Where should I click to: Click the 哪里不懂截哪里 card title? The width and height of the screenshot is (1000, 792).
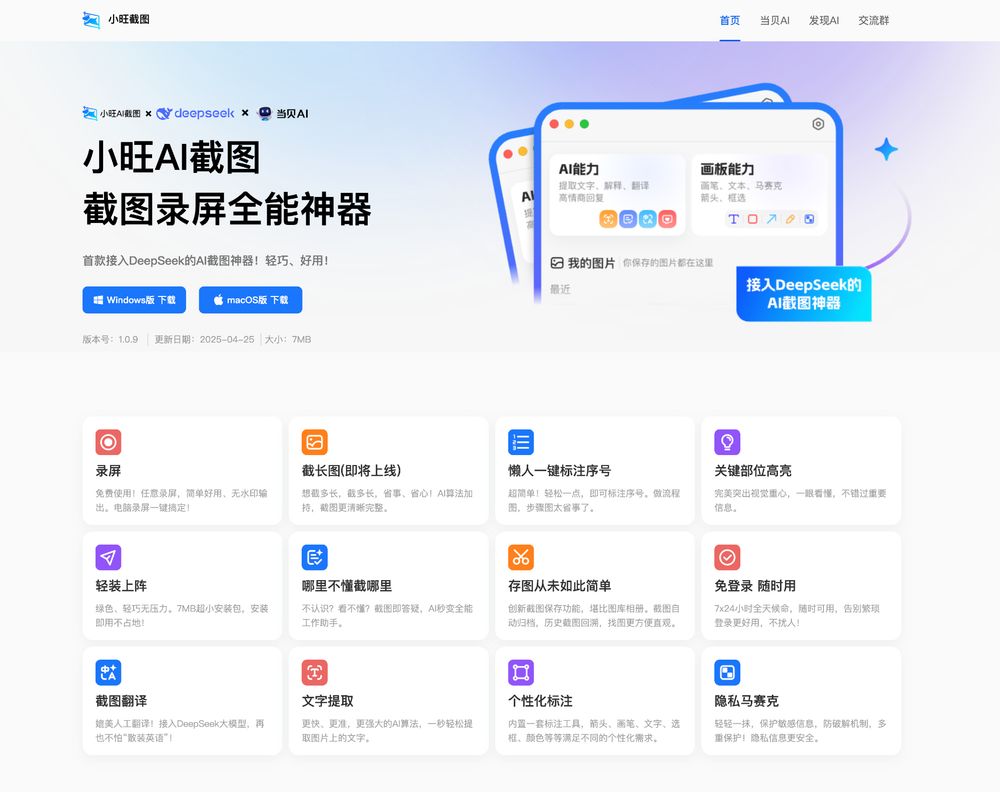pos(347,586)
